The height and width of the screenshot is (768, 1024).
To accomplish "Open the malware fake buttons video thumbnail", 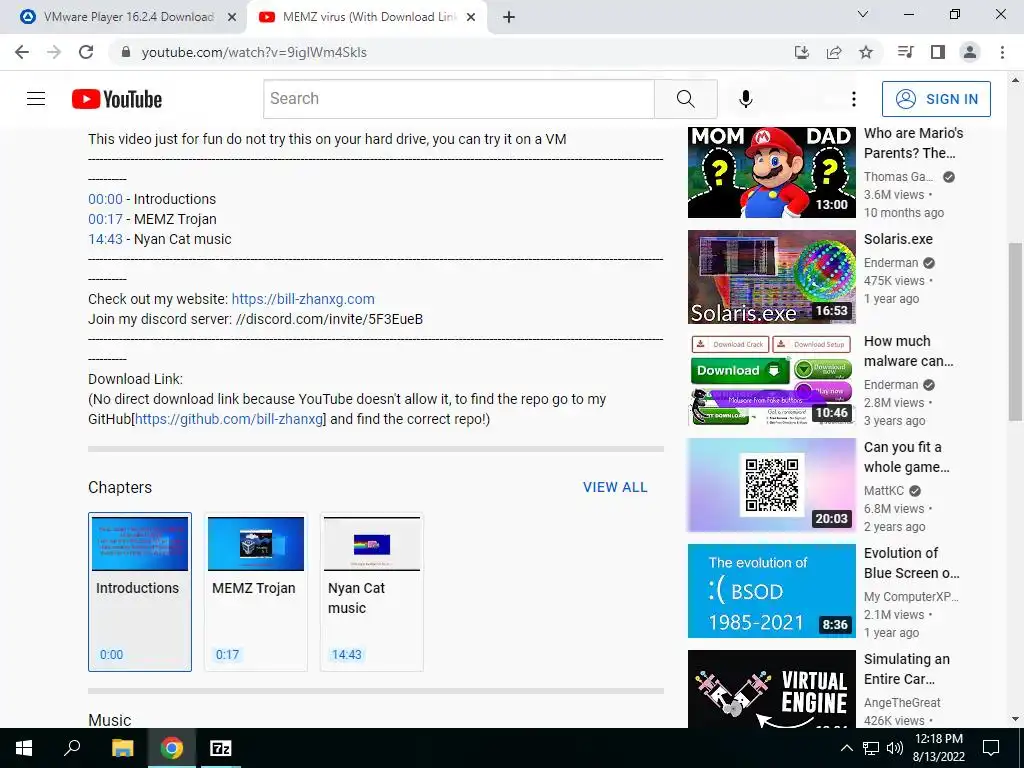I will (x=771, y=380).
